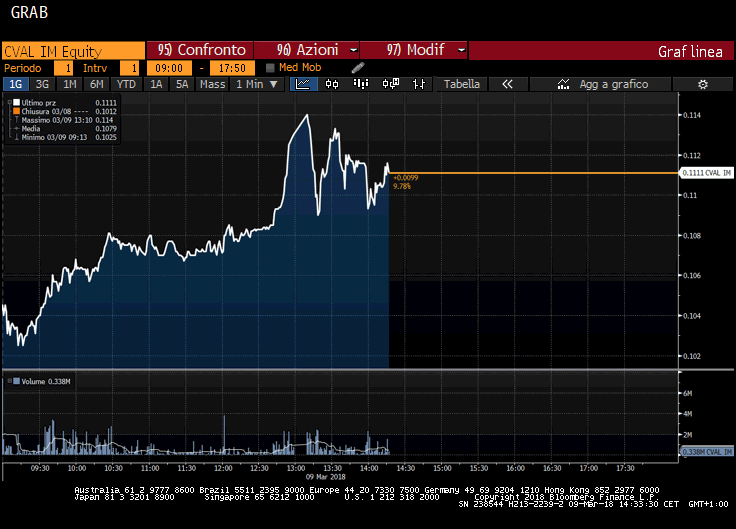This screenshot has height=529, width=736.
Task: Toggle the Ultimo prz legend marker
Action: (x=17, y=102)
